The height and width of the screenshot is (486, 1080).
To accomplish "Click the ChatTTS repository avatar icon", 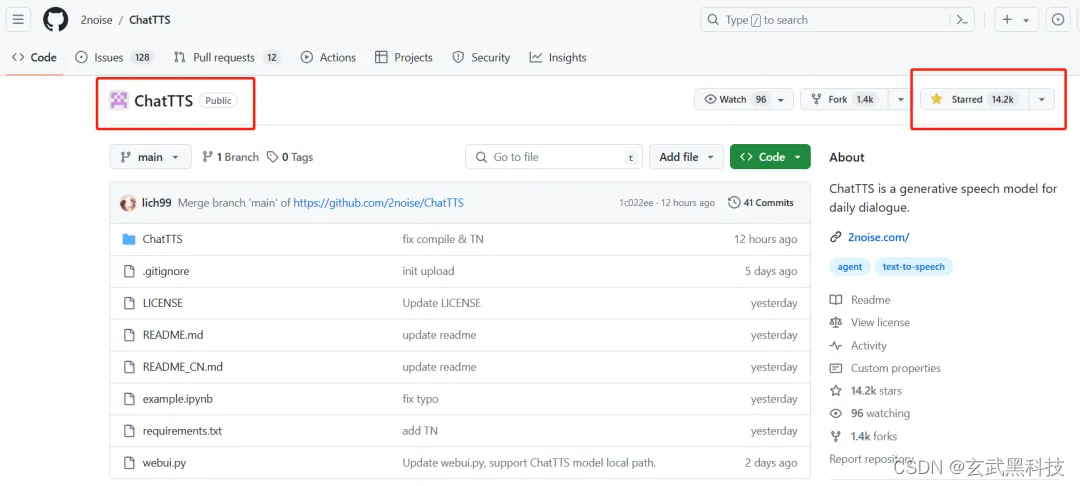I will pos(119,101).
